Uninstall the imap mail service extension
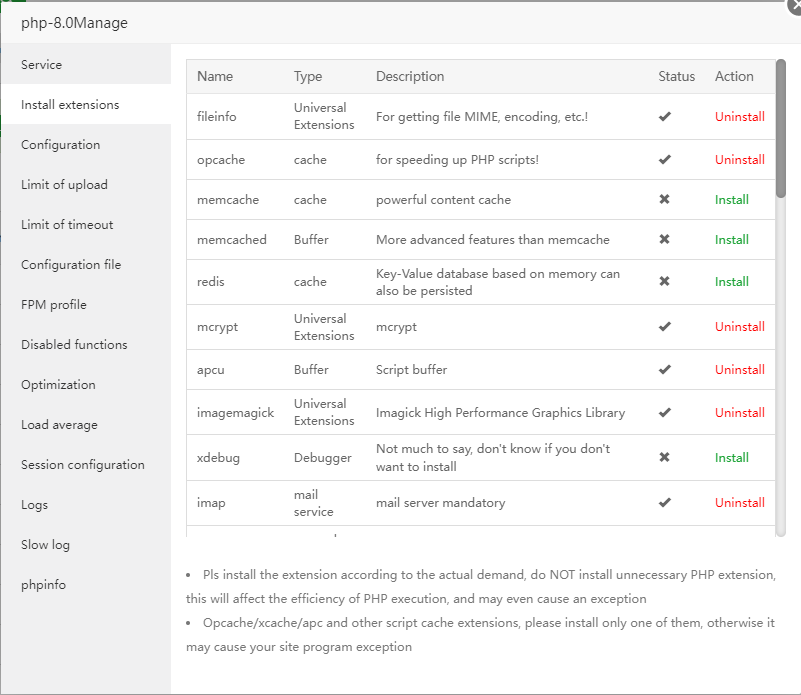Image resolution: width=801 pixels, height=695 pixels. click(740, 503)
